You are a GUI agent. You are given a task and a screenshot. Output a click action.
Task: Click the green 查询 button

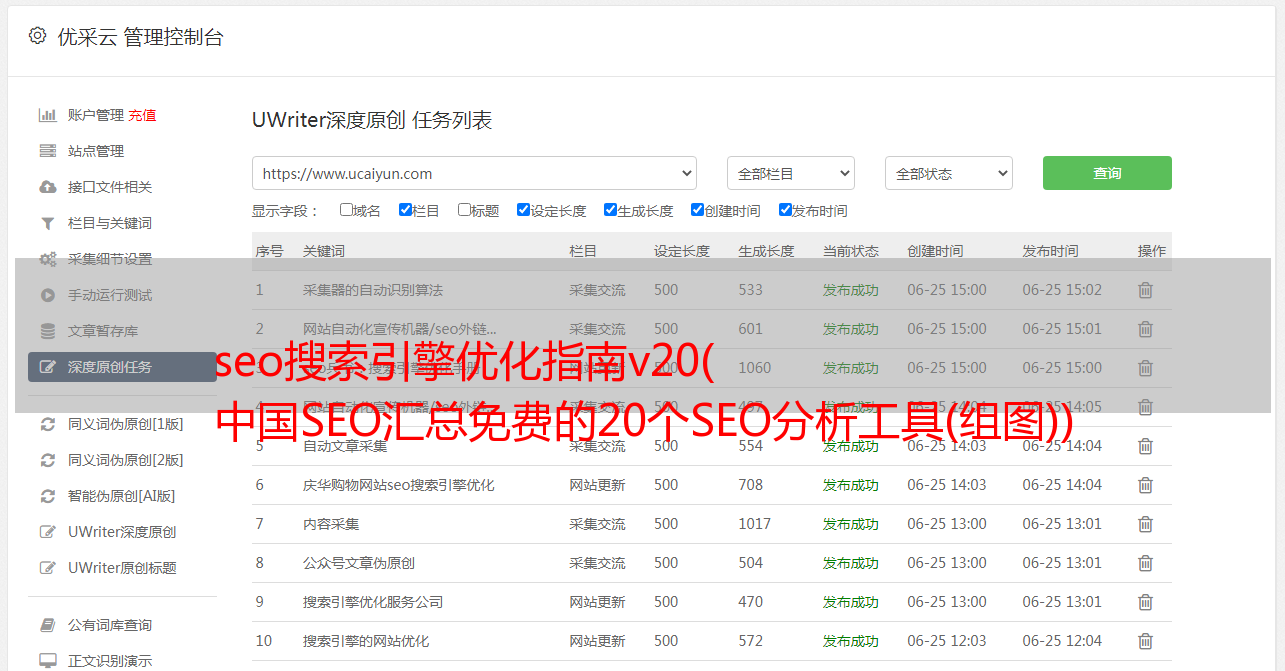[1107, 173]
